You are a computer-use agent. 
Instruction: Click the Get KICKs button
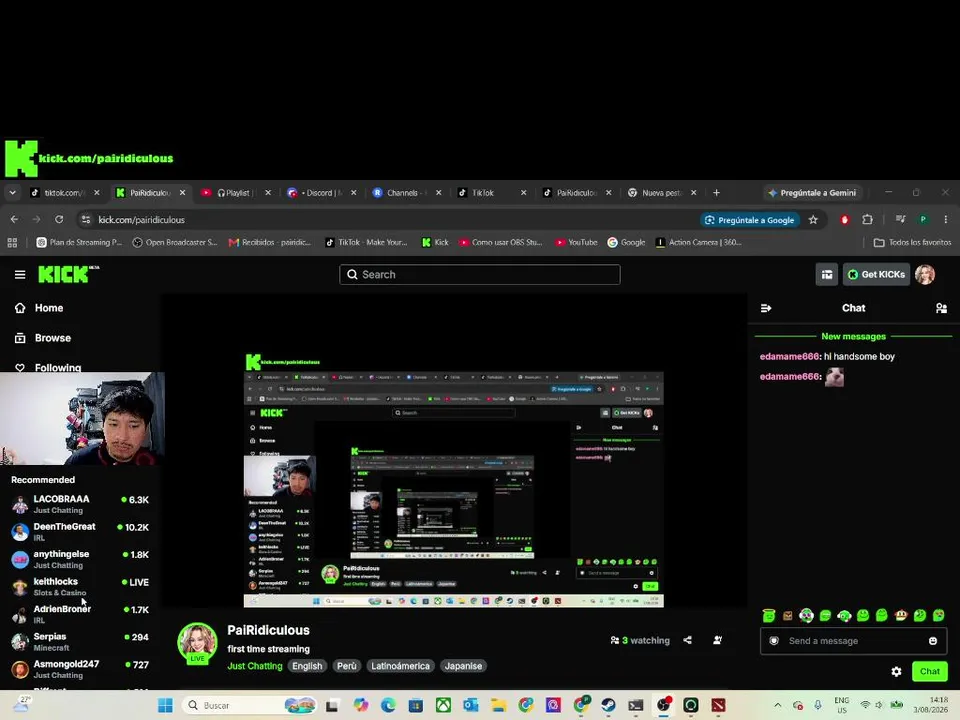tap(876, 274)
